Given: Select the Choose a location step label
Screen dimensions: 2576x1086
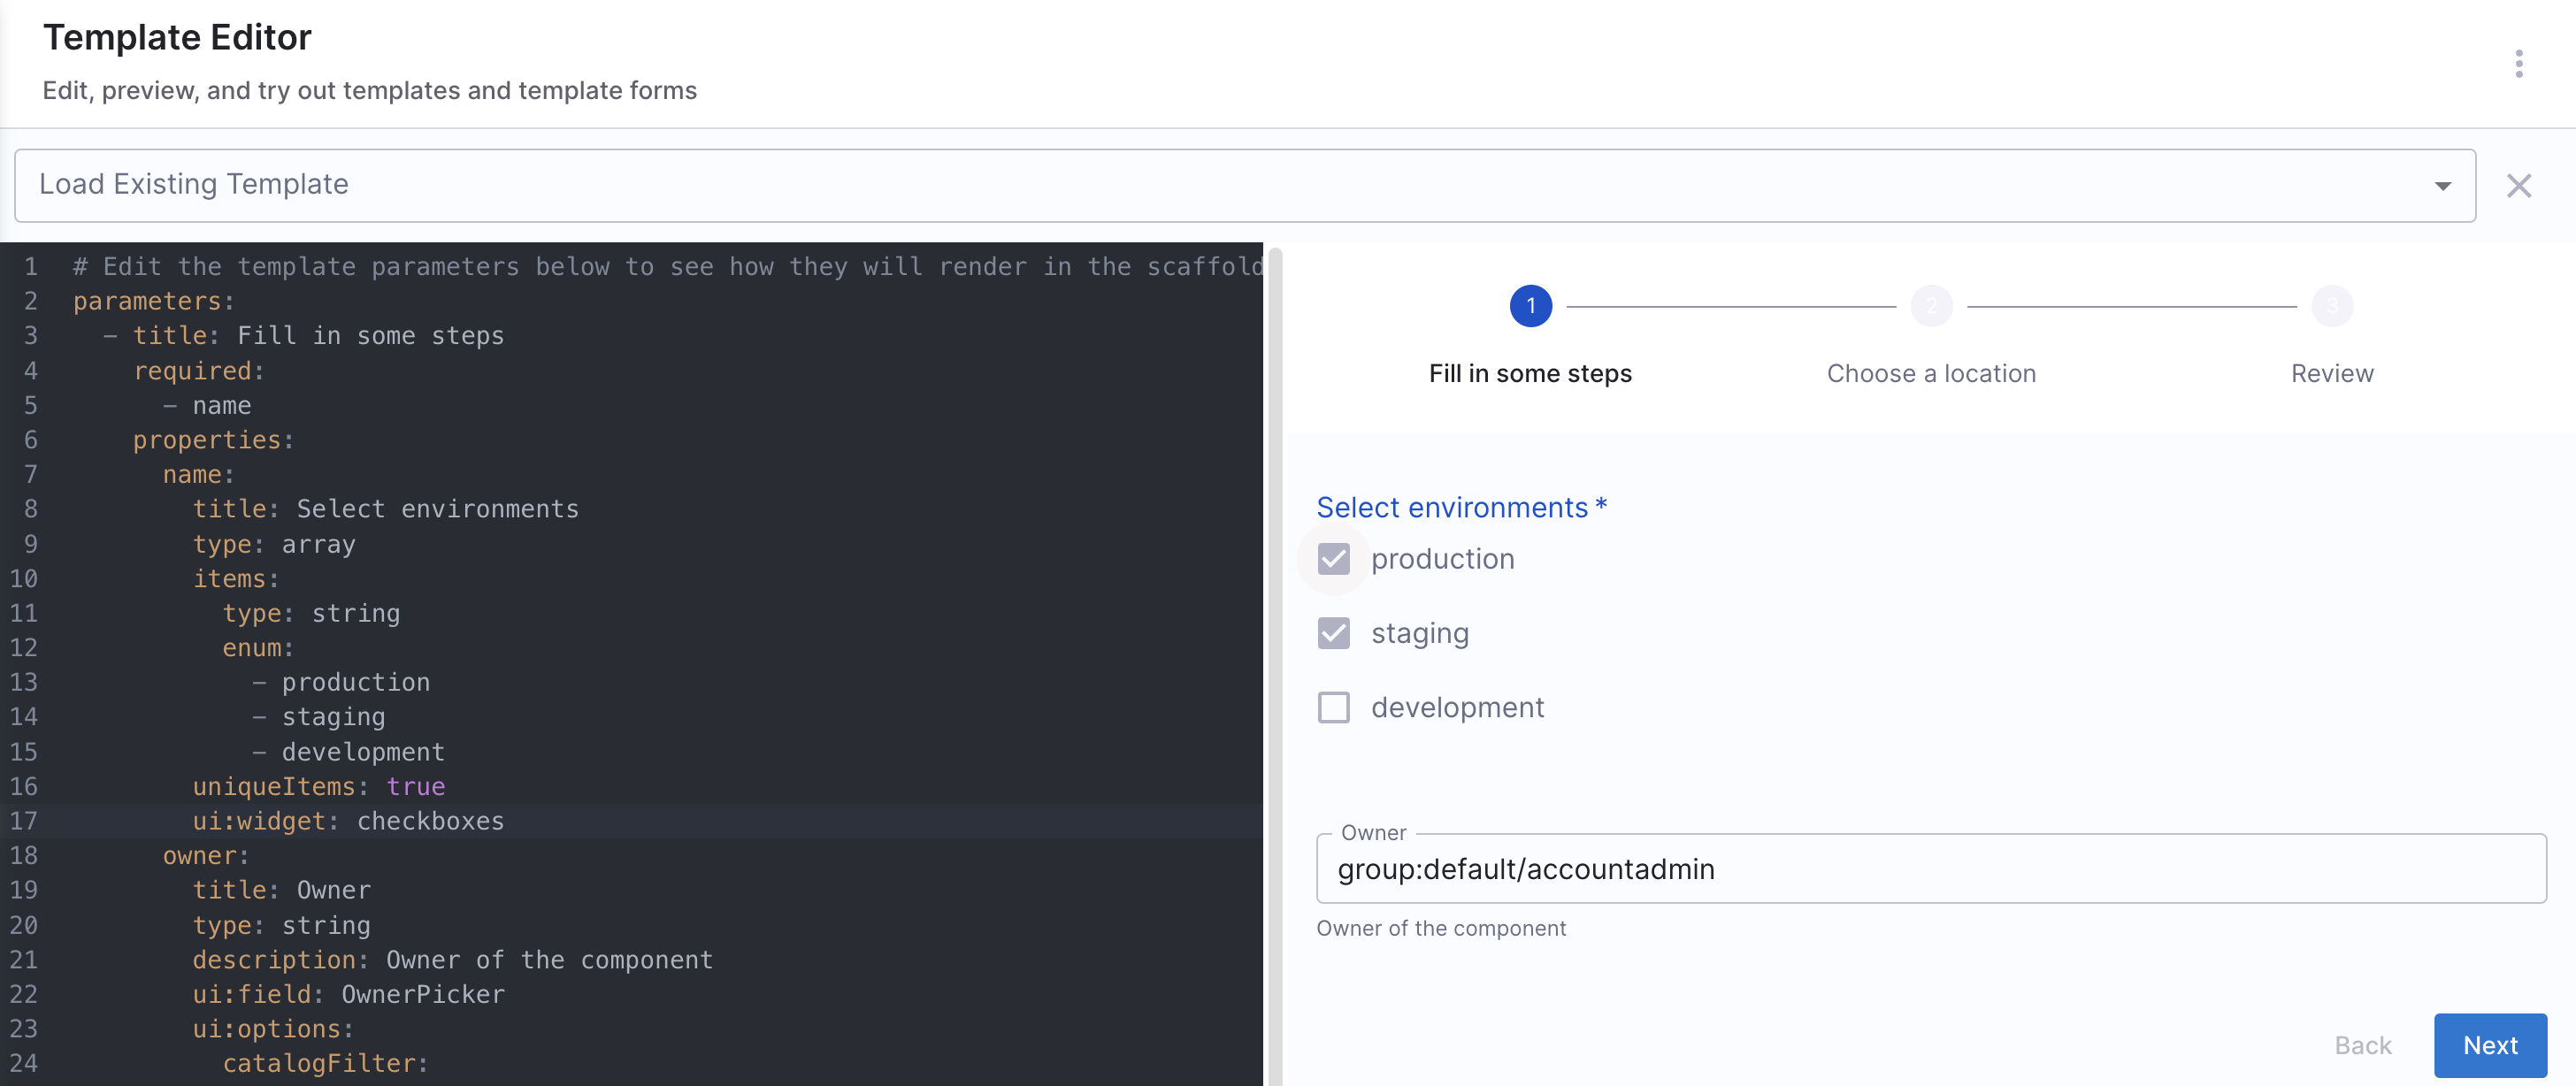Looking at the screenshot, I should [x=1931, y=373].
